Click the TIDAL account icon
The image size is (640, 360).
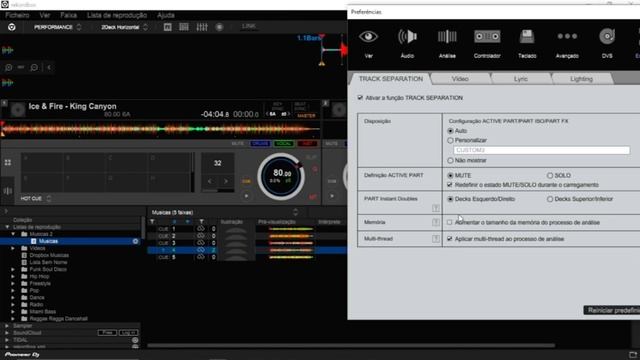[x=135, y=340]
